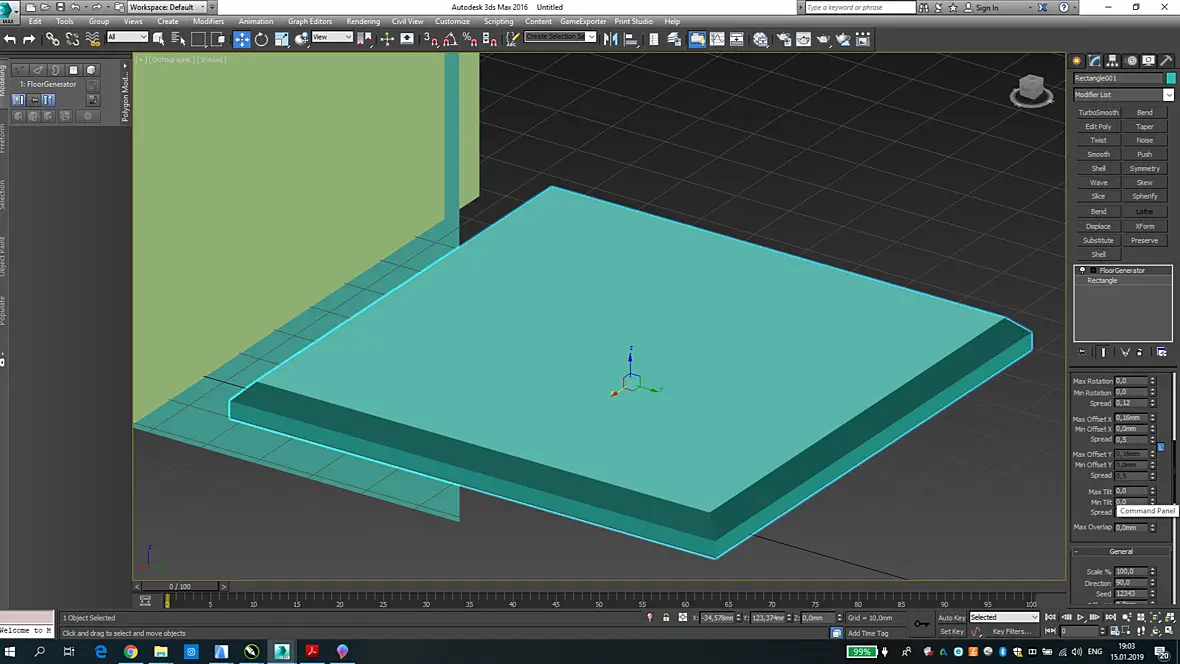The width and height of the screenshot is (1180, 664).
Task: Activate Bind to Space Warp tool
Action: pos(93,39)
